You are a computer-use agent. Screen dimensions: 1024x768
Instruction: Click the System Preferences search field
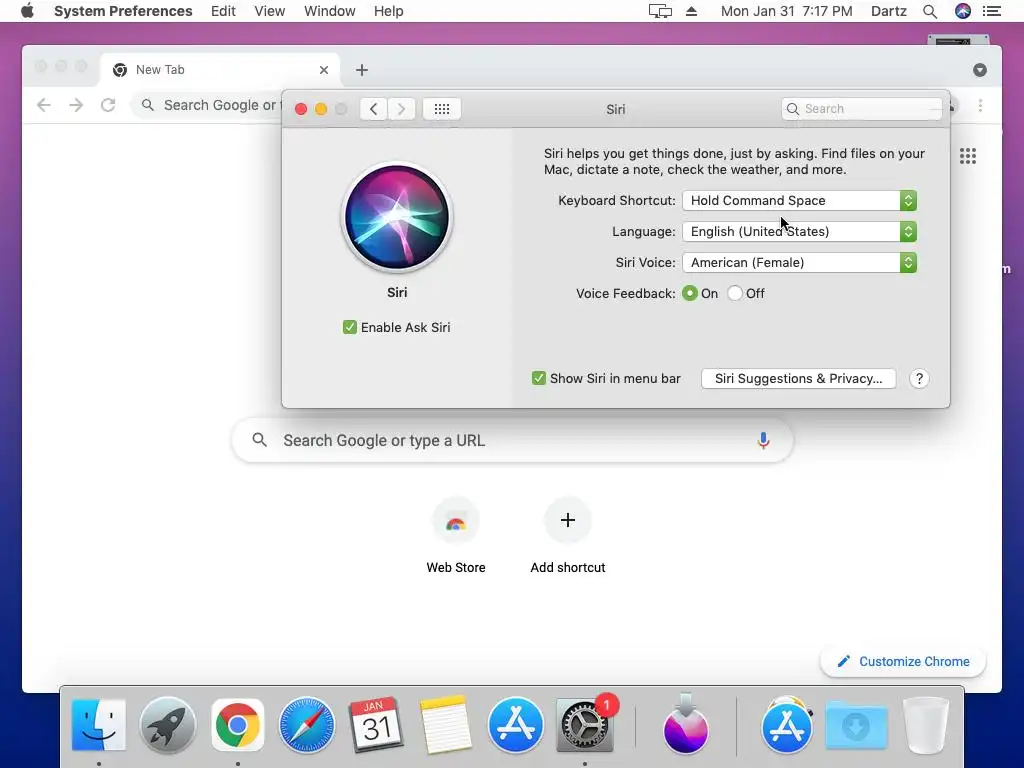(x=861, y=109)
